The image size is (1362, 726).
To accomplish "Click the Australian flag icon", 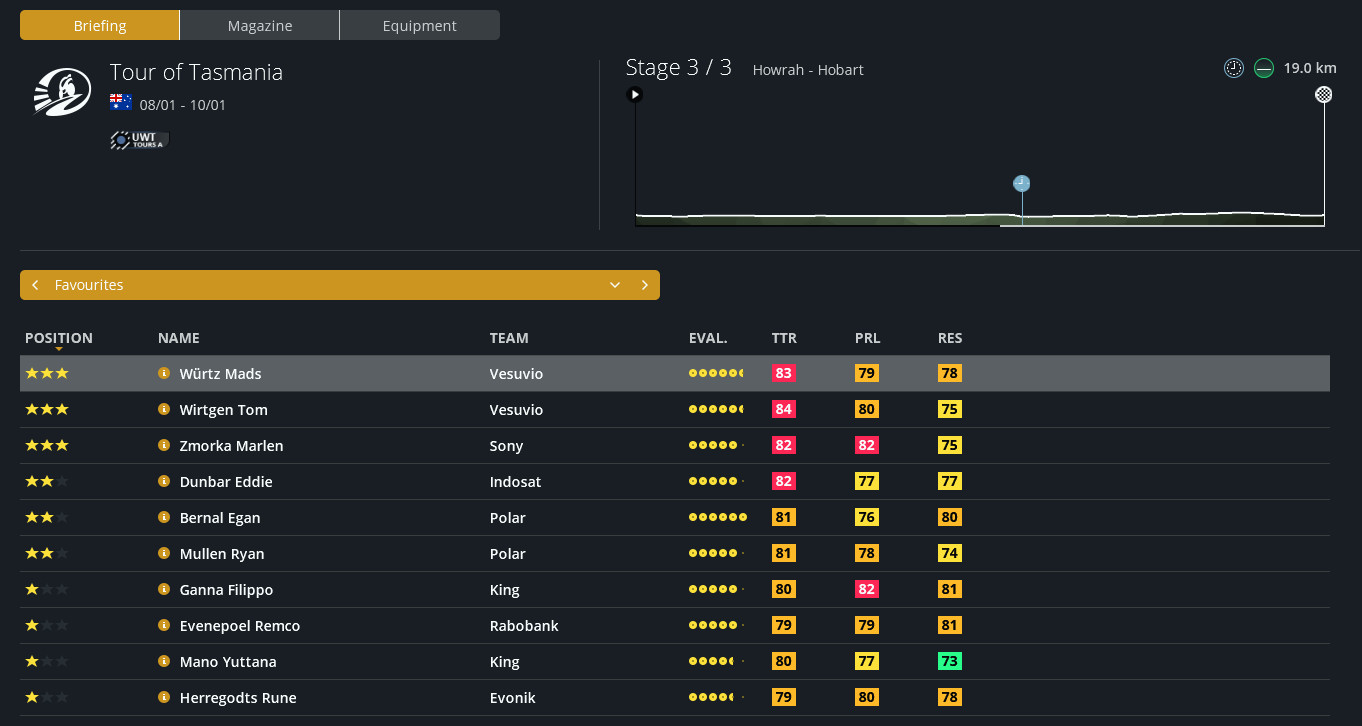I will point(121,103).
